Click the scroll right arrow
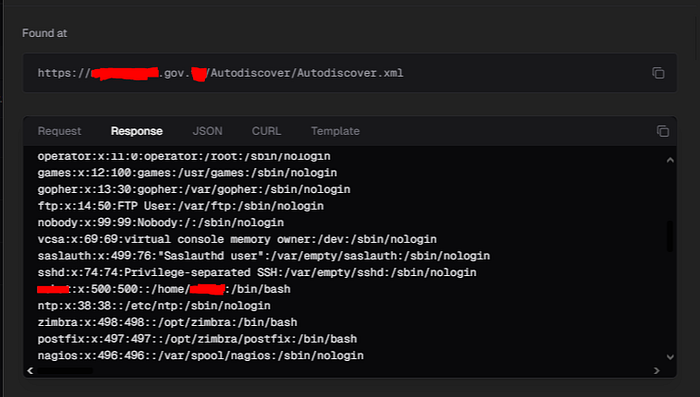Screen dimensions: 700x397 [656, 370]
